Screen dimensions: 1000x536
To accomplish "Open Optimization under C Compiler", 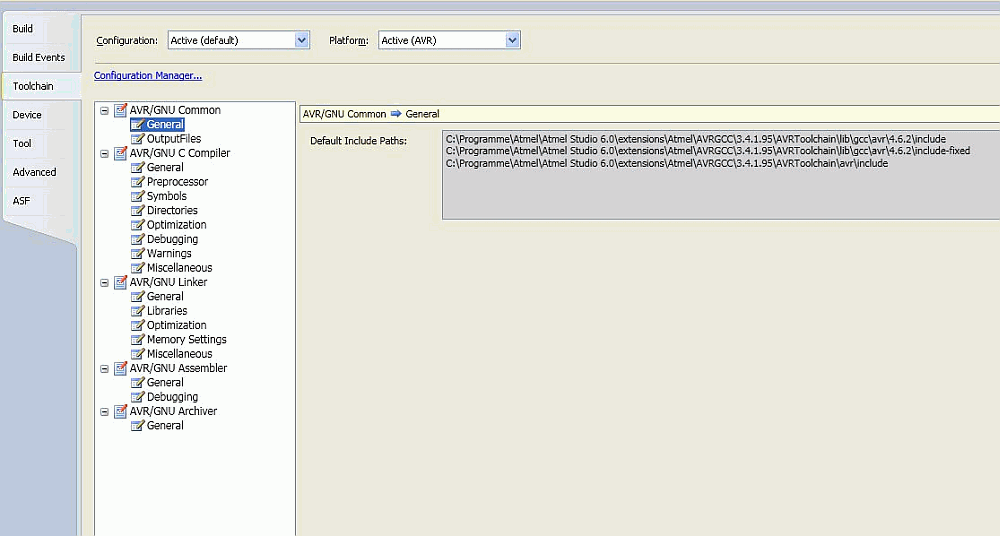I will (177, 225).
